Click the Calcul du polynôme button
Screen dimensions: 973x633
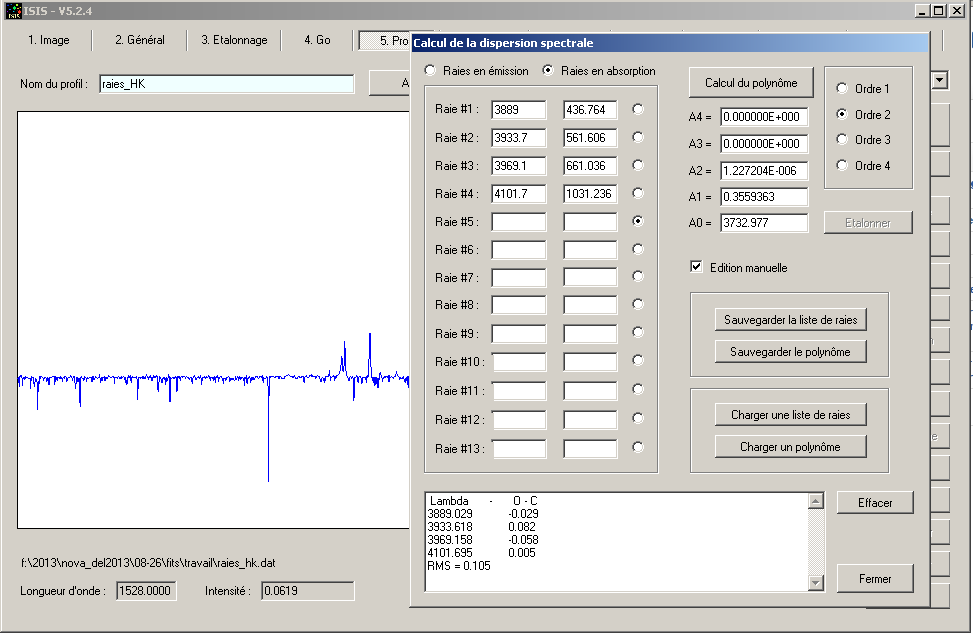pos(750,82)
